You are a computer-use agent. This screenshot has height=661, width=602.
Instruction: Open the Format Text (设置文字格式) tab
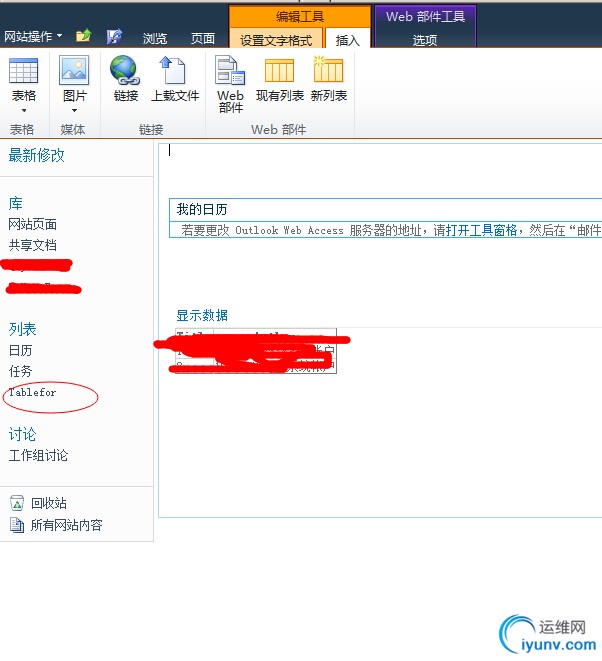pos(276,40)
